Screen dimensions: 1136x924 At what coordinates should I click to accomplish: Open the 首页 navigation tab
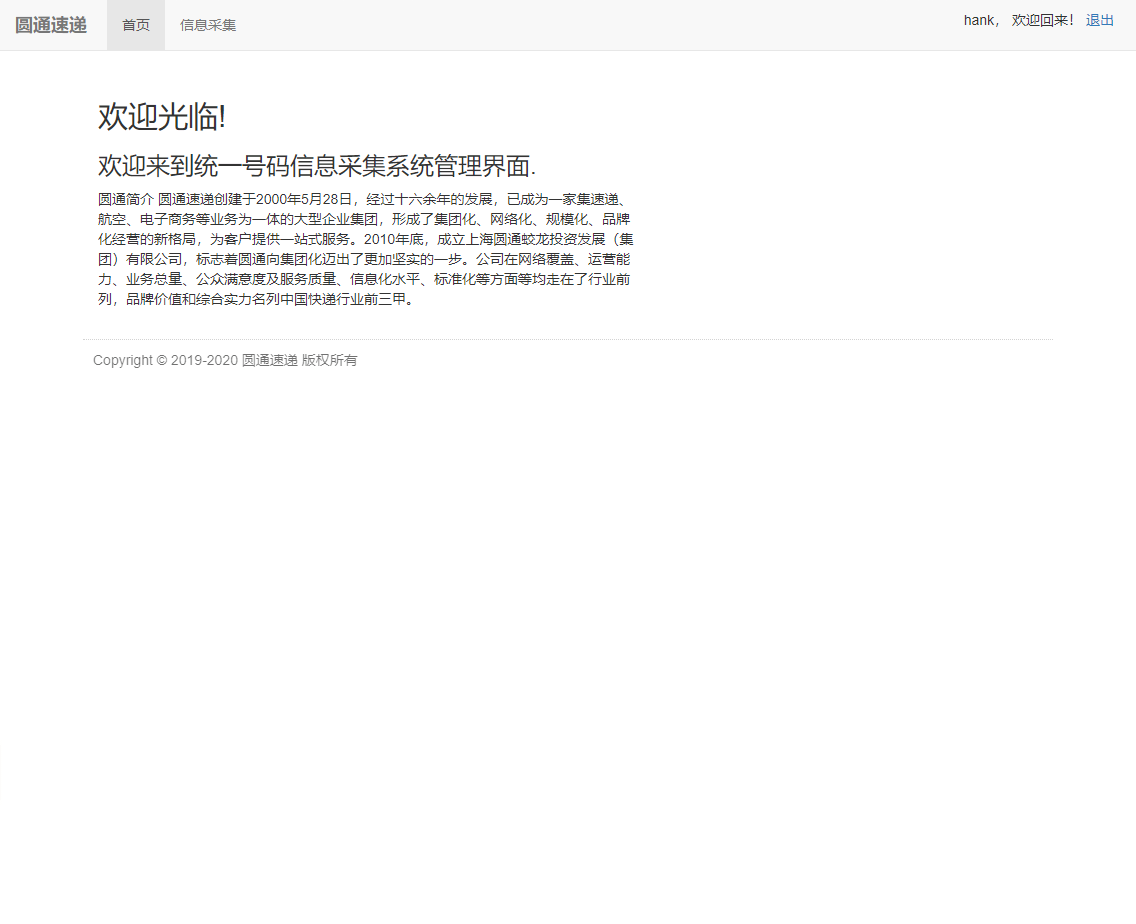(136, 25)
